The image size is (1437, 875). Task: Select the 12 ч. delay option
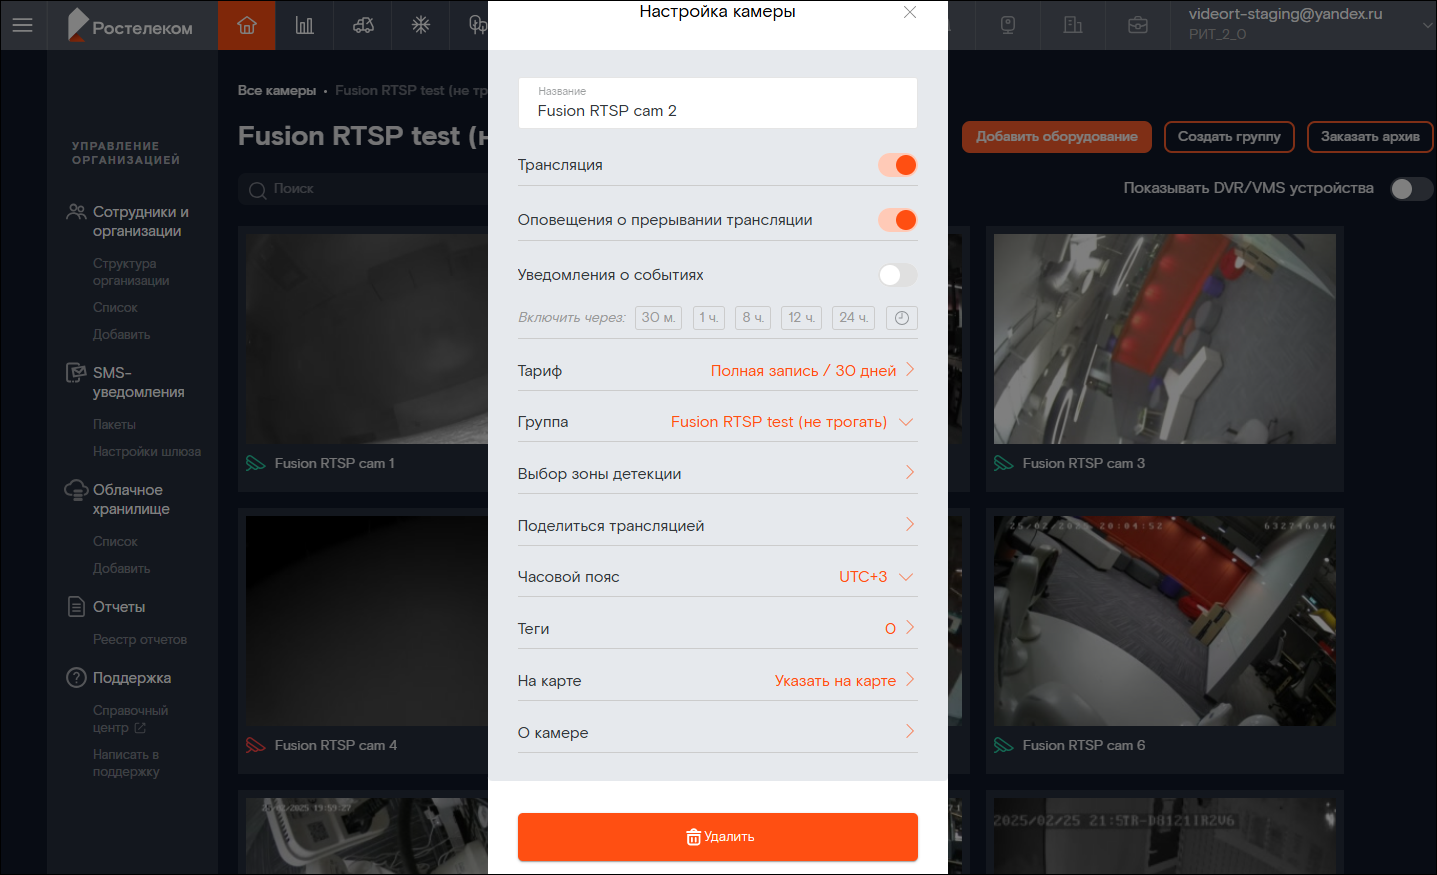tap(802, 318)
